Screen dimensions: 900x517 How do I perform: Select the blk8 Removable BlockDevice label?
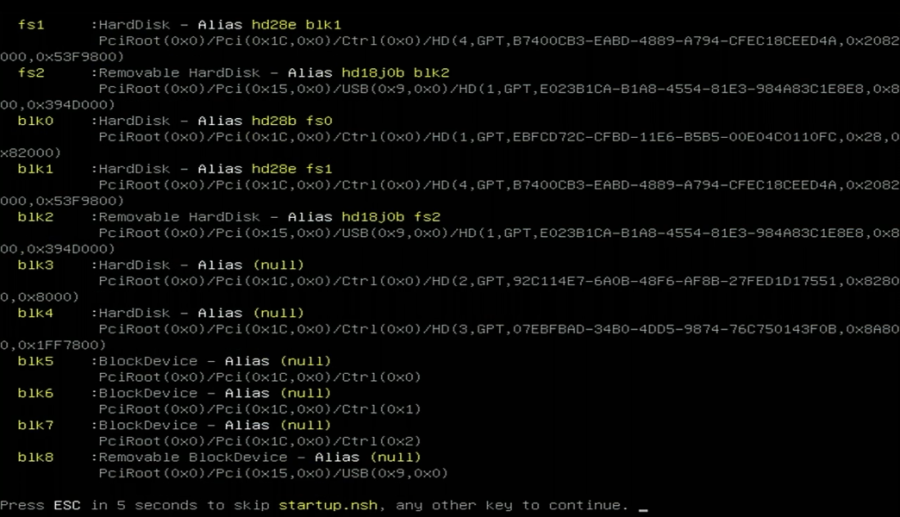pos(36,458)
